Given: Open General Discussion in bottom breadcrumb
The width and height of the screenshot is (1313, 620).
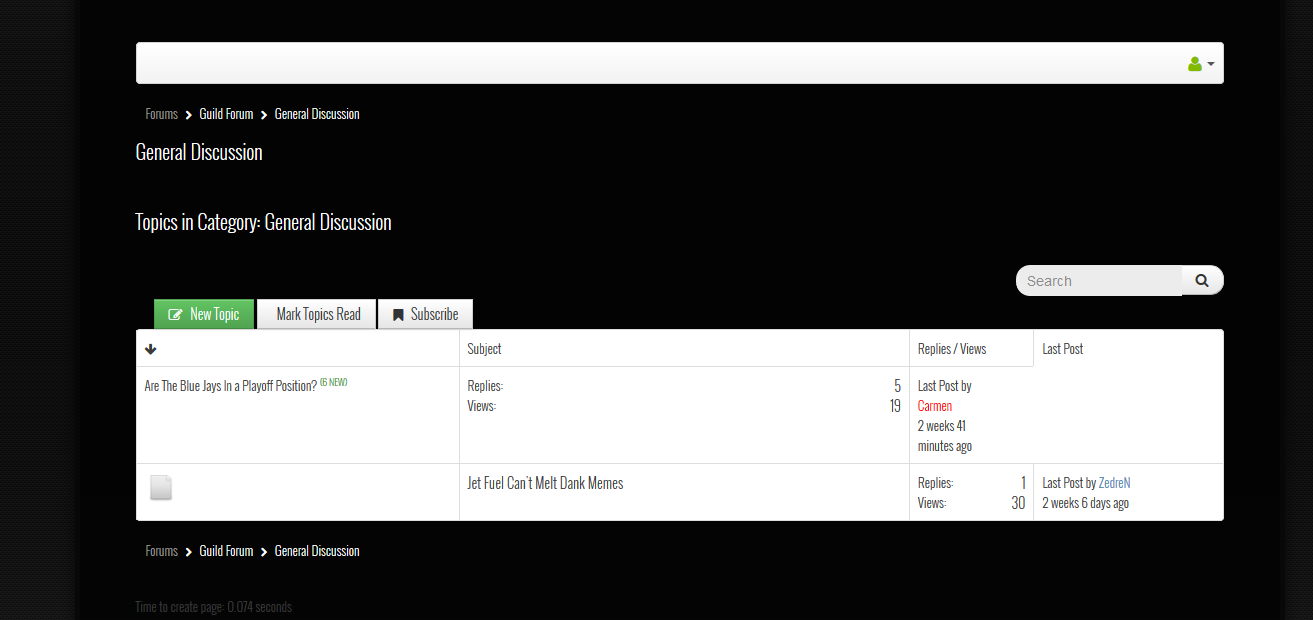Looking at the screenshot, I should [317, 551].
